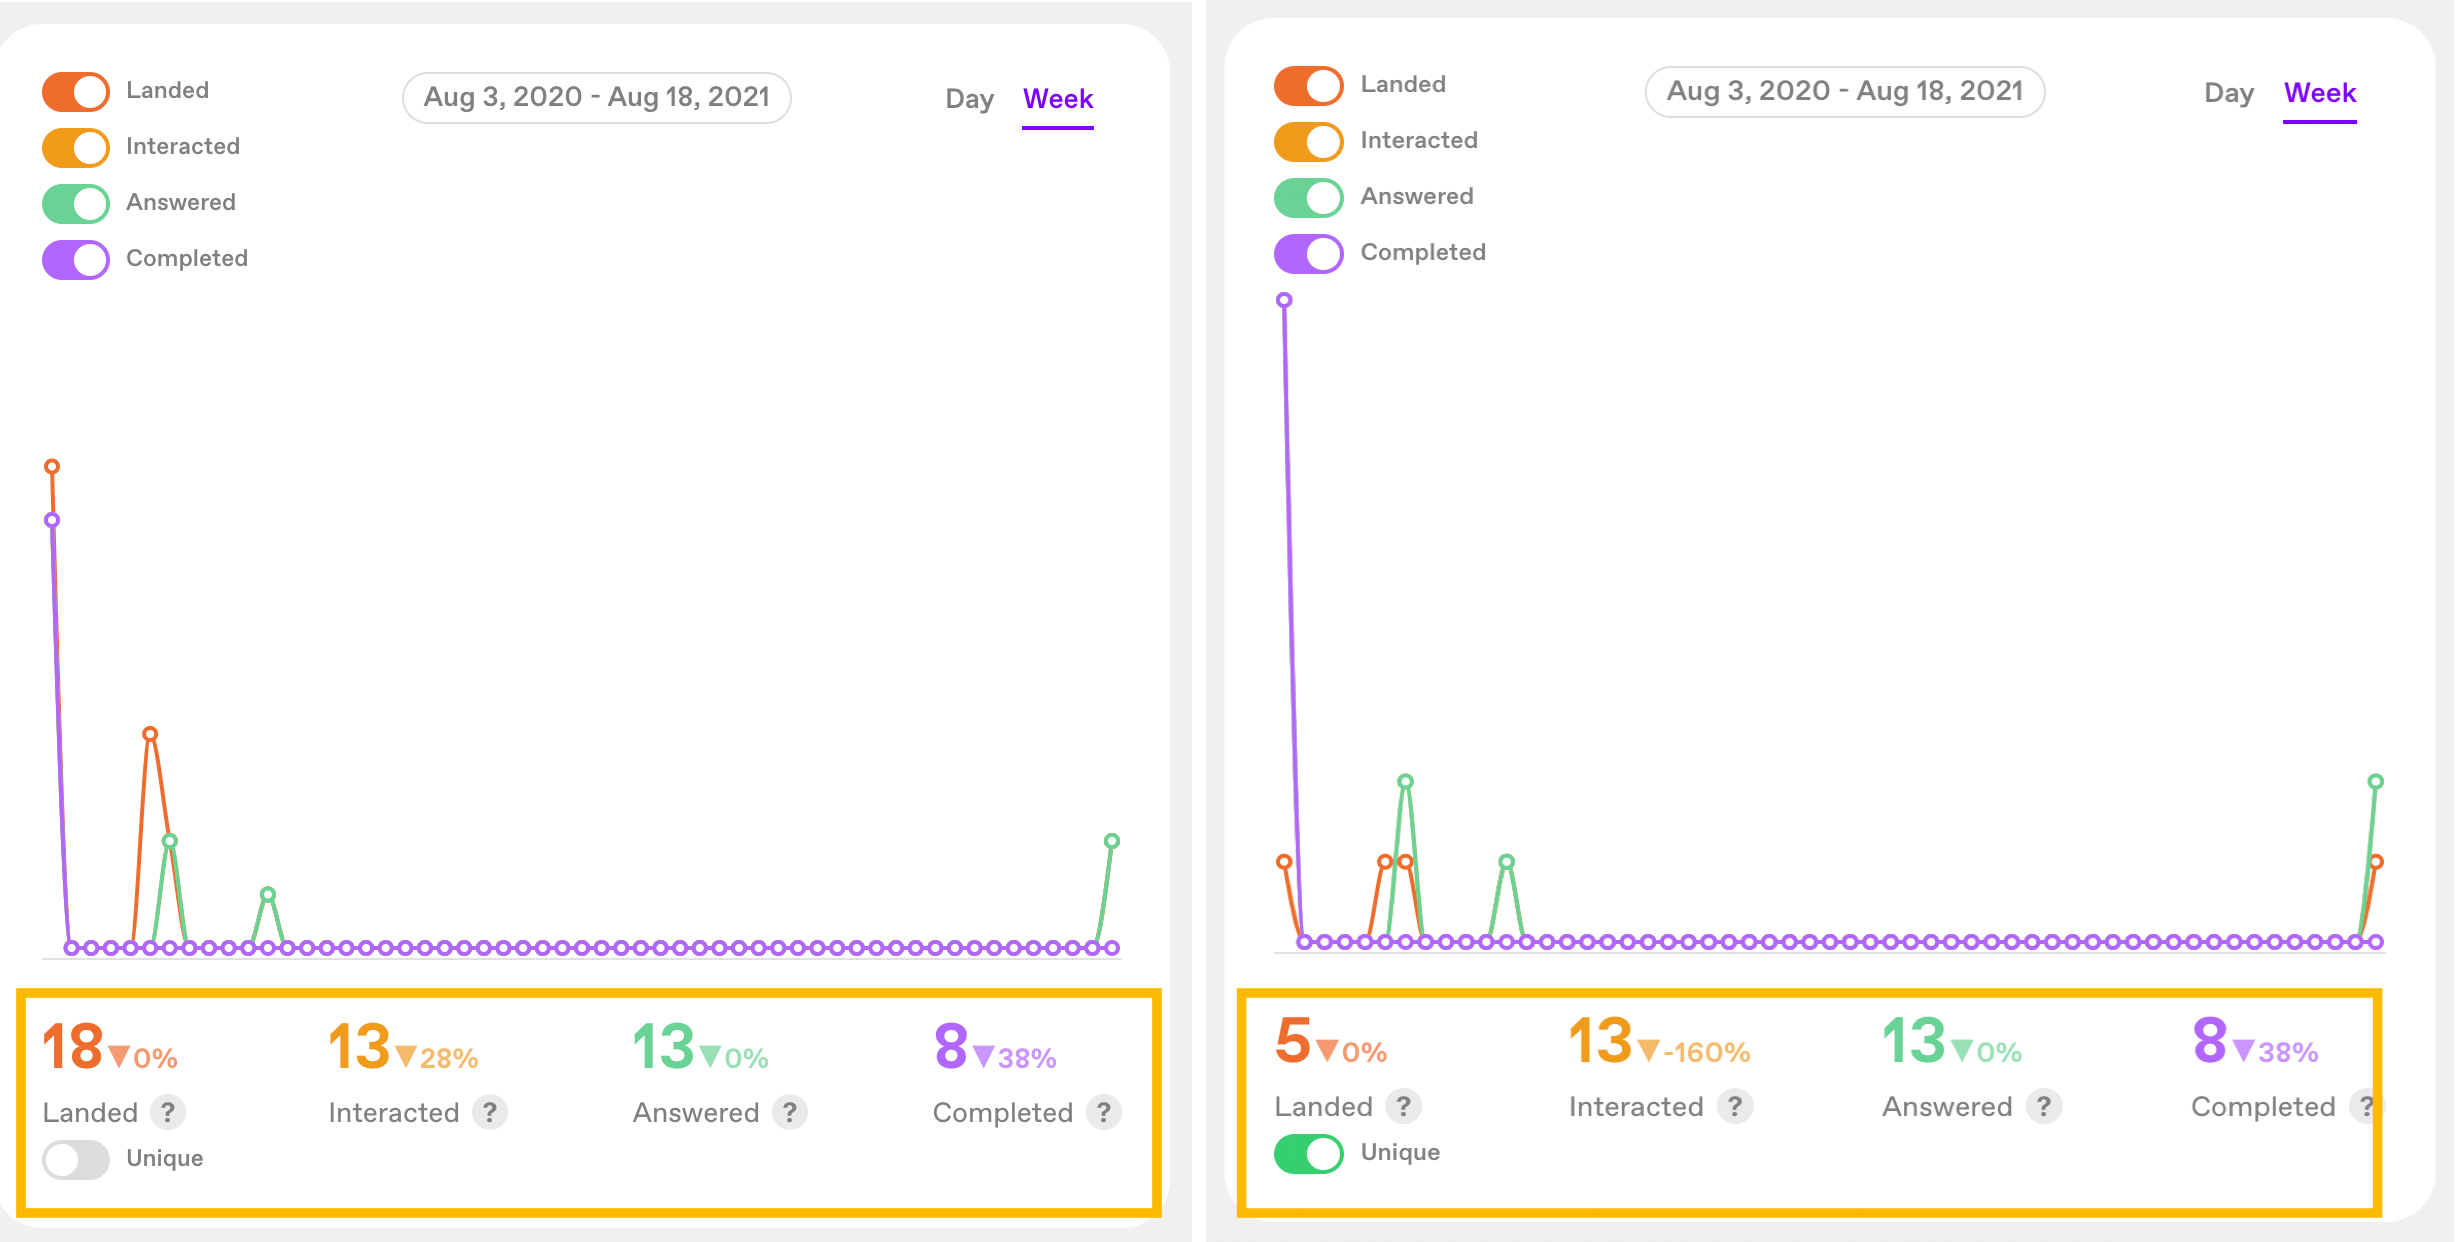Open Landed help icon in right panel
The image size is (2460, 1242).
click(x=1404, y=1106)
